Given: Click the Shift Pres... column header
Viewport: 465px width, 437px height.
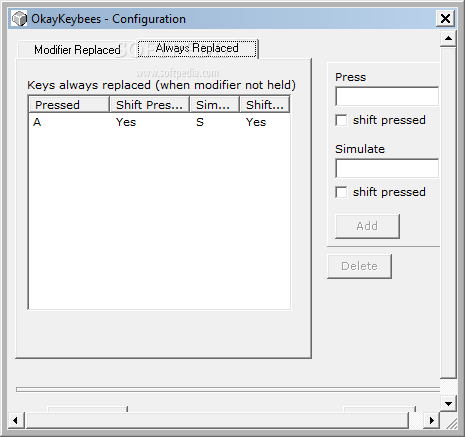Looking at the screenshot, I should coord(149,105).
